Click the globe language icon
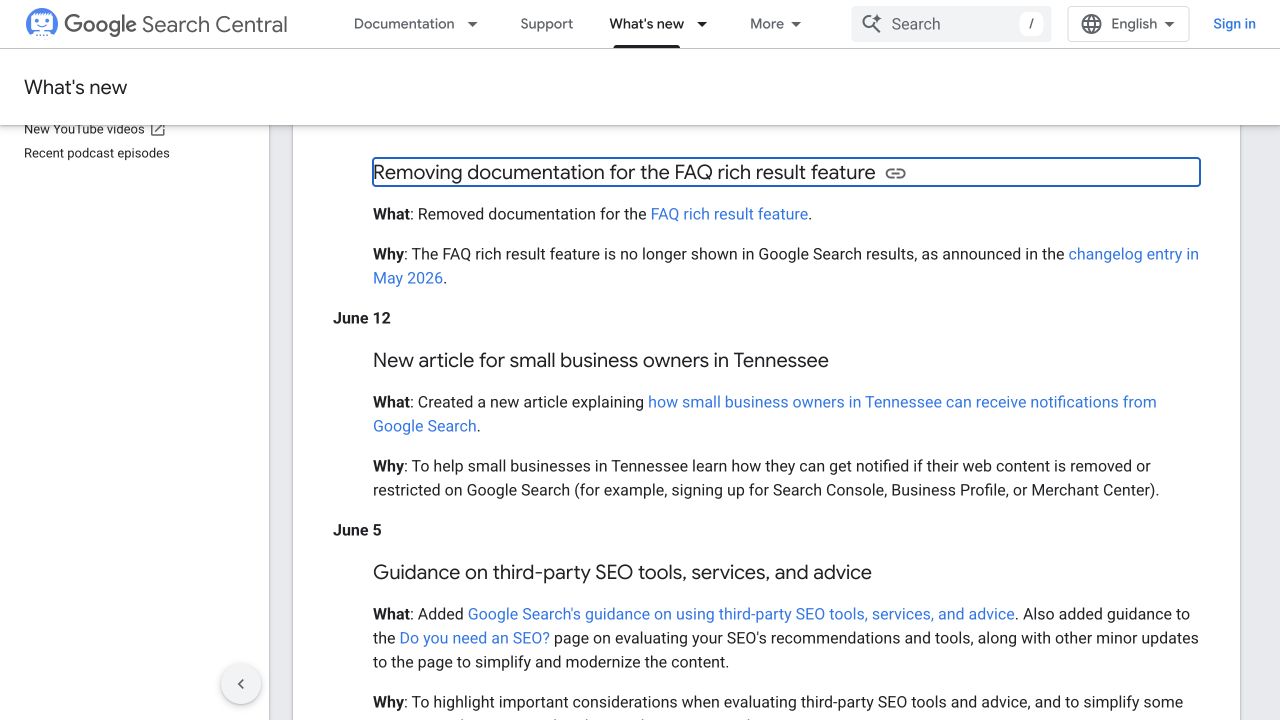This screenshot has width=1280, height=720. coord(1092,24)
